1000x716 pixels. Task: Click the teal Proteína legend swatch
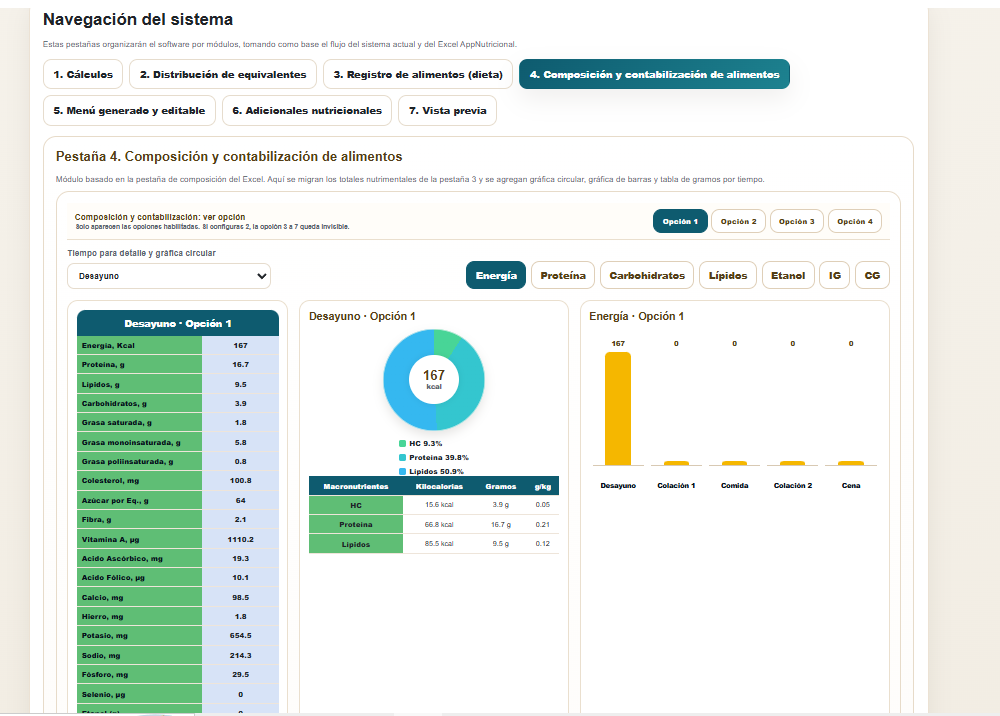(x=402, y=457)
